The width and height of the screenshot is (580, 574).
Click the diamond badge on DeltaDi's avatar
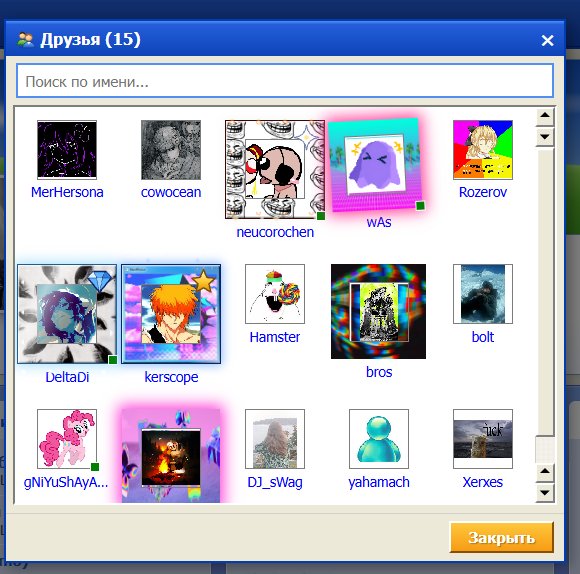100,281
